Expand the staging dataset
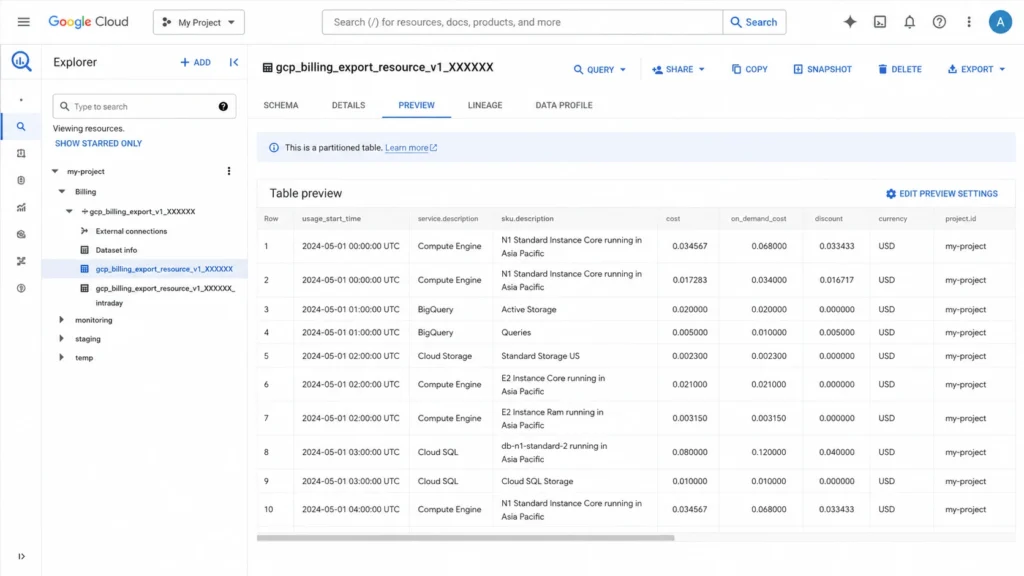The width and height of the screenshot is (1024, 576). click(61, 338)
